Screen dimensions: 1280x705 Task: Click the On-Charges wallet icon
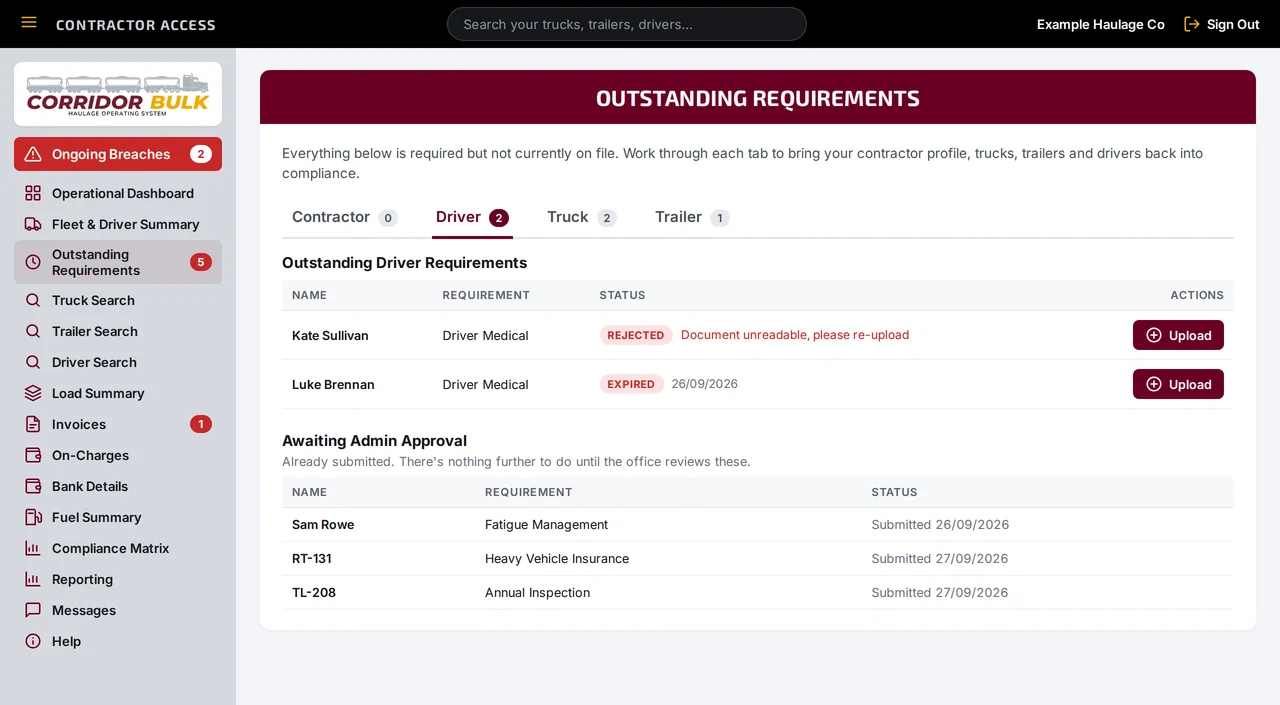pos(33,455)
